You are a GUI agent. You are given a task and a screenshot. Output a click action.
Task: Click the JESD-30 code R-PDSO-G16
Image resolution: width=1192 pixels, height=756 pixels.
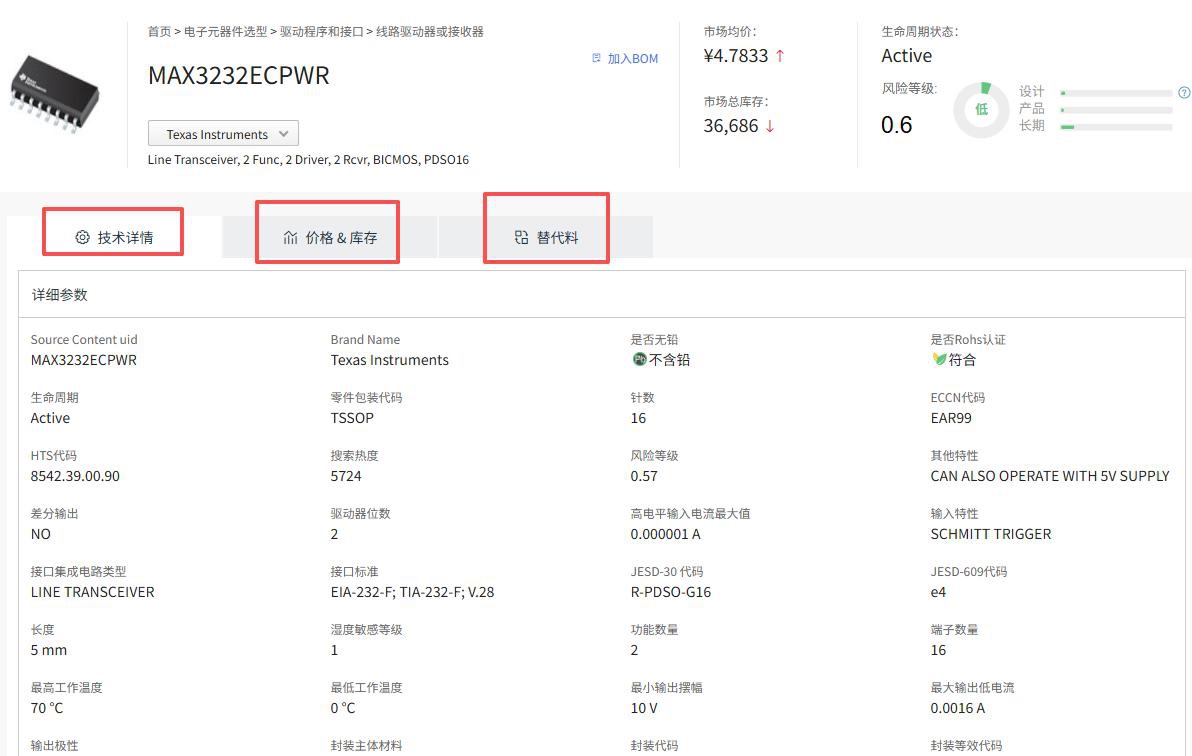tap(670, 592)
